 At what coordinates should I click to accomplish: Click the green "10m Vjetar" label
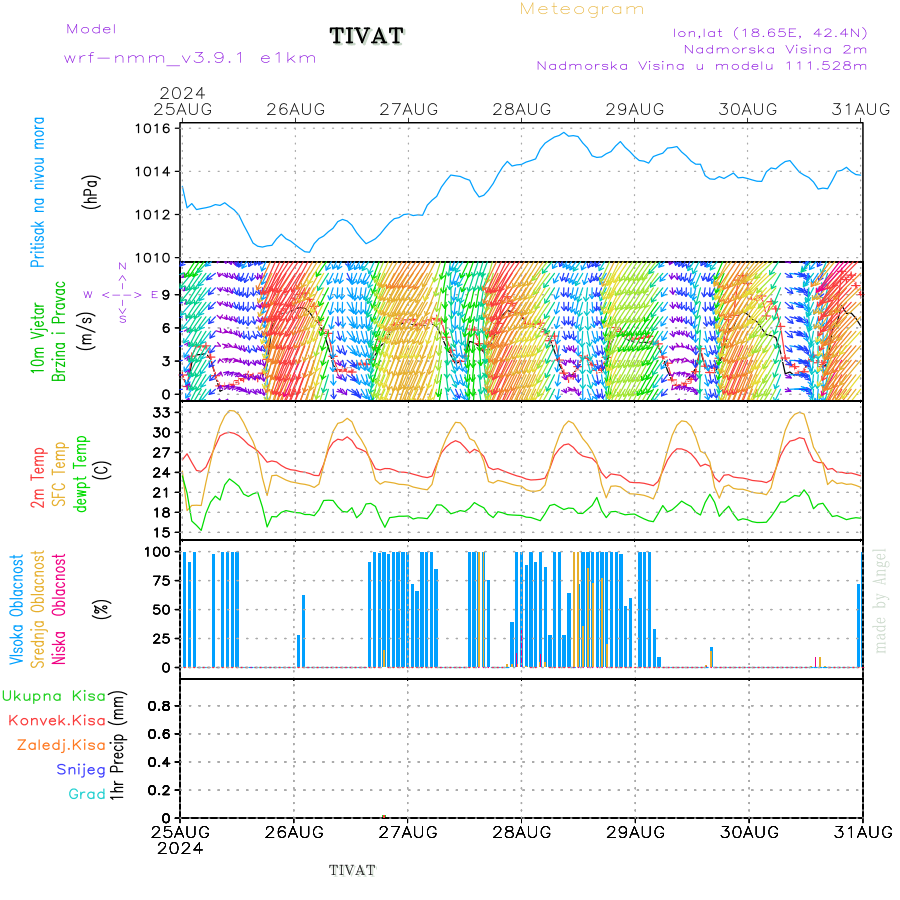tap(37, 338)
